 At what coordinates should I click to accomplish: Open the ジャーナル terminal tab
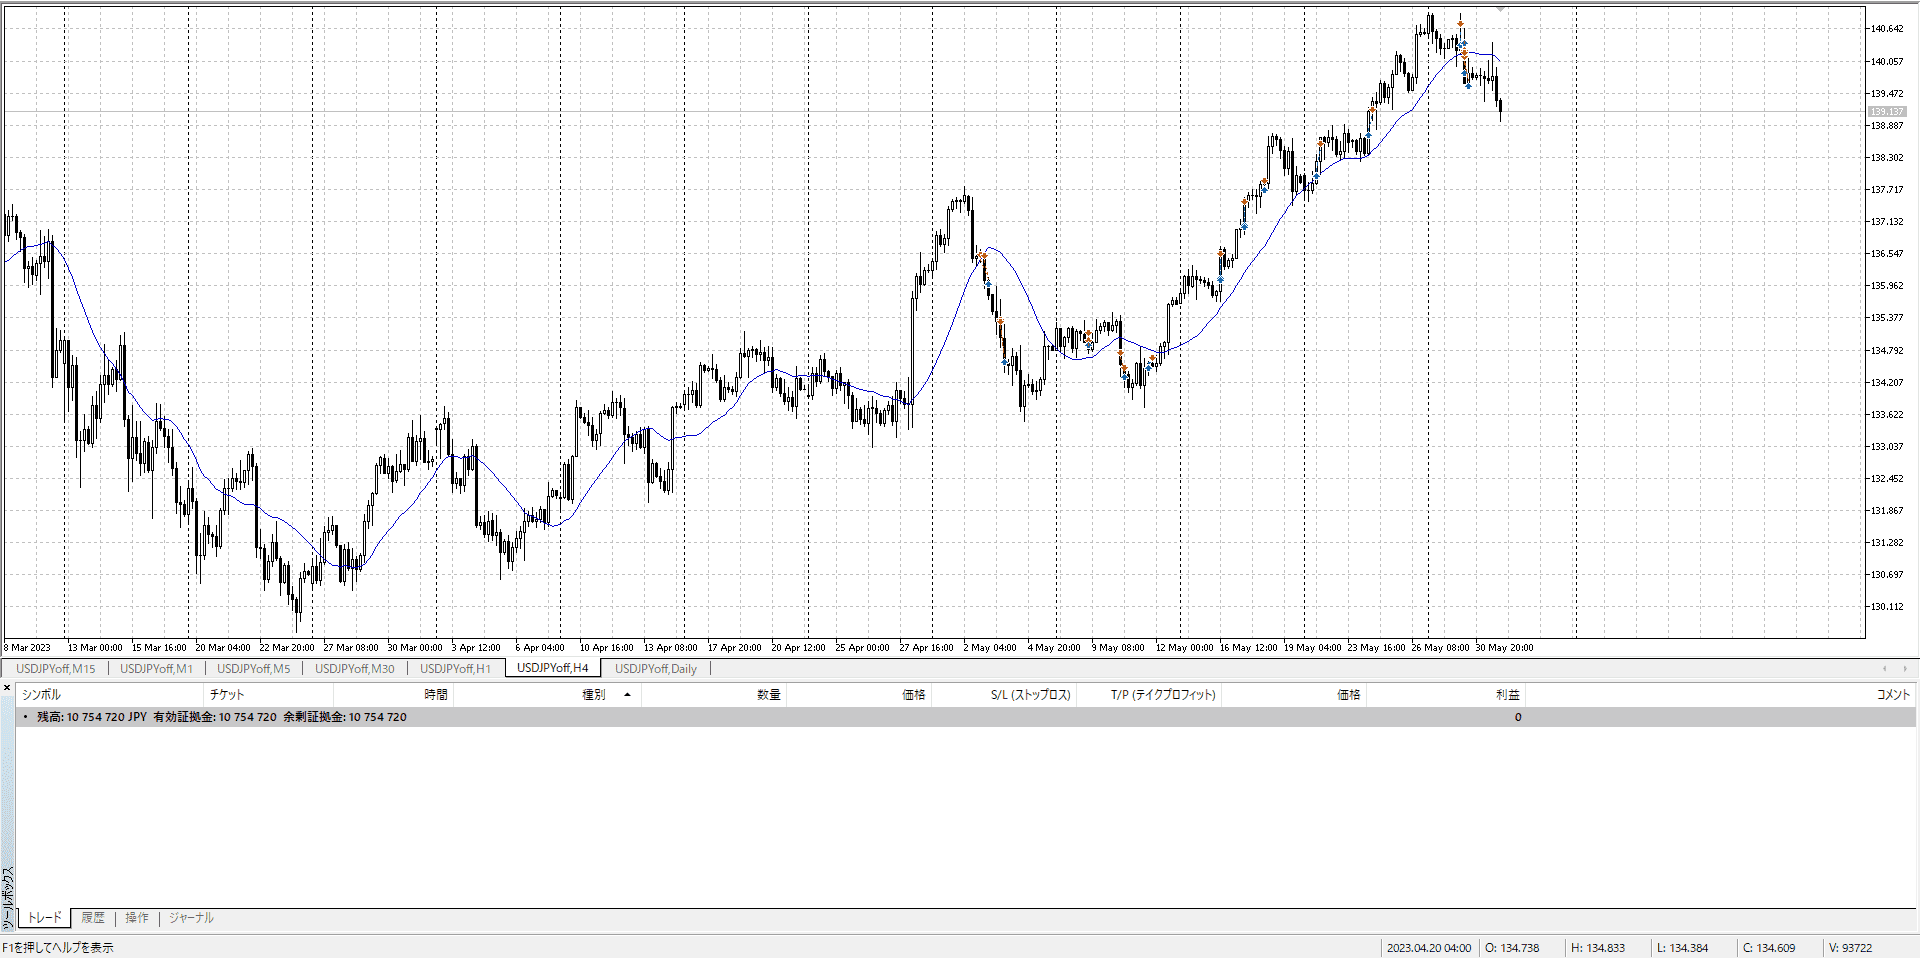191,918
